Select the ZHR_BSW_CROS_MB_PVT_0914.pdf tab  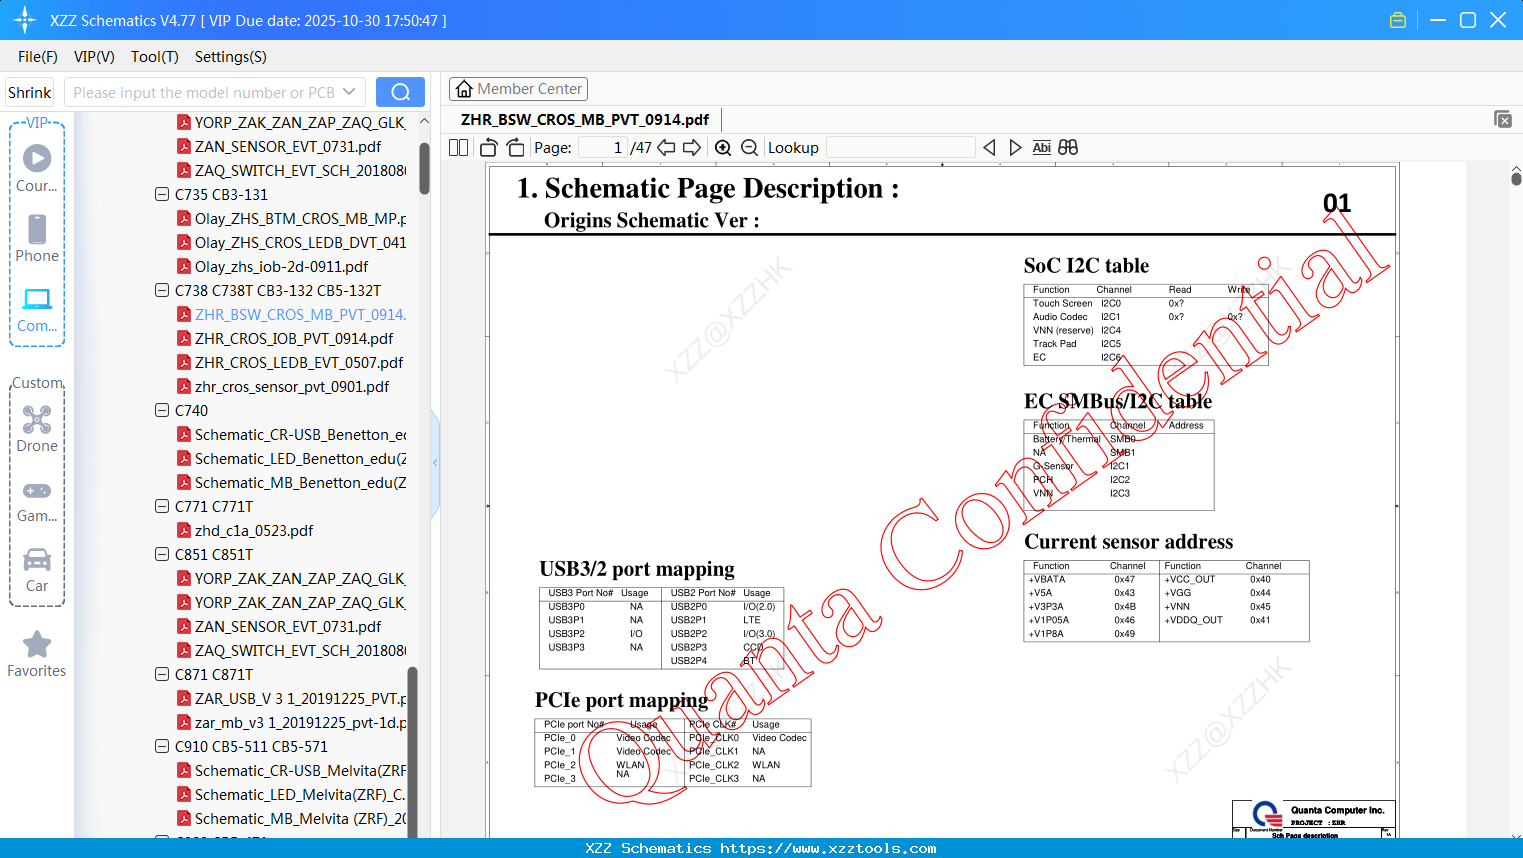[585, 120]
